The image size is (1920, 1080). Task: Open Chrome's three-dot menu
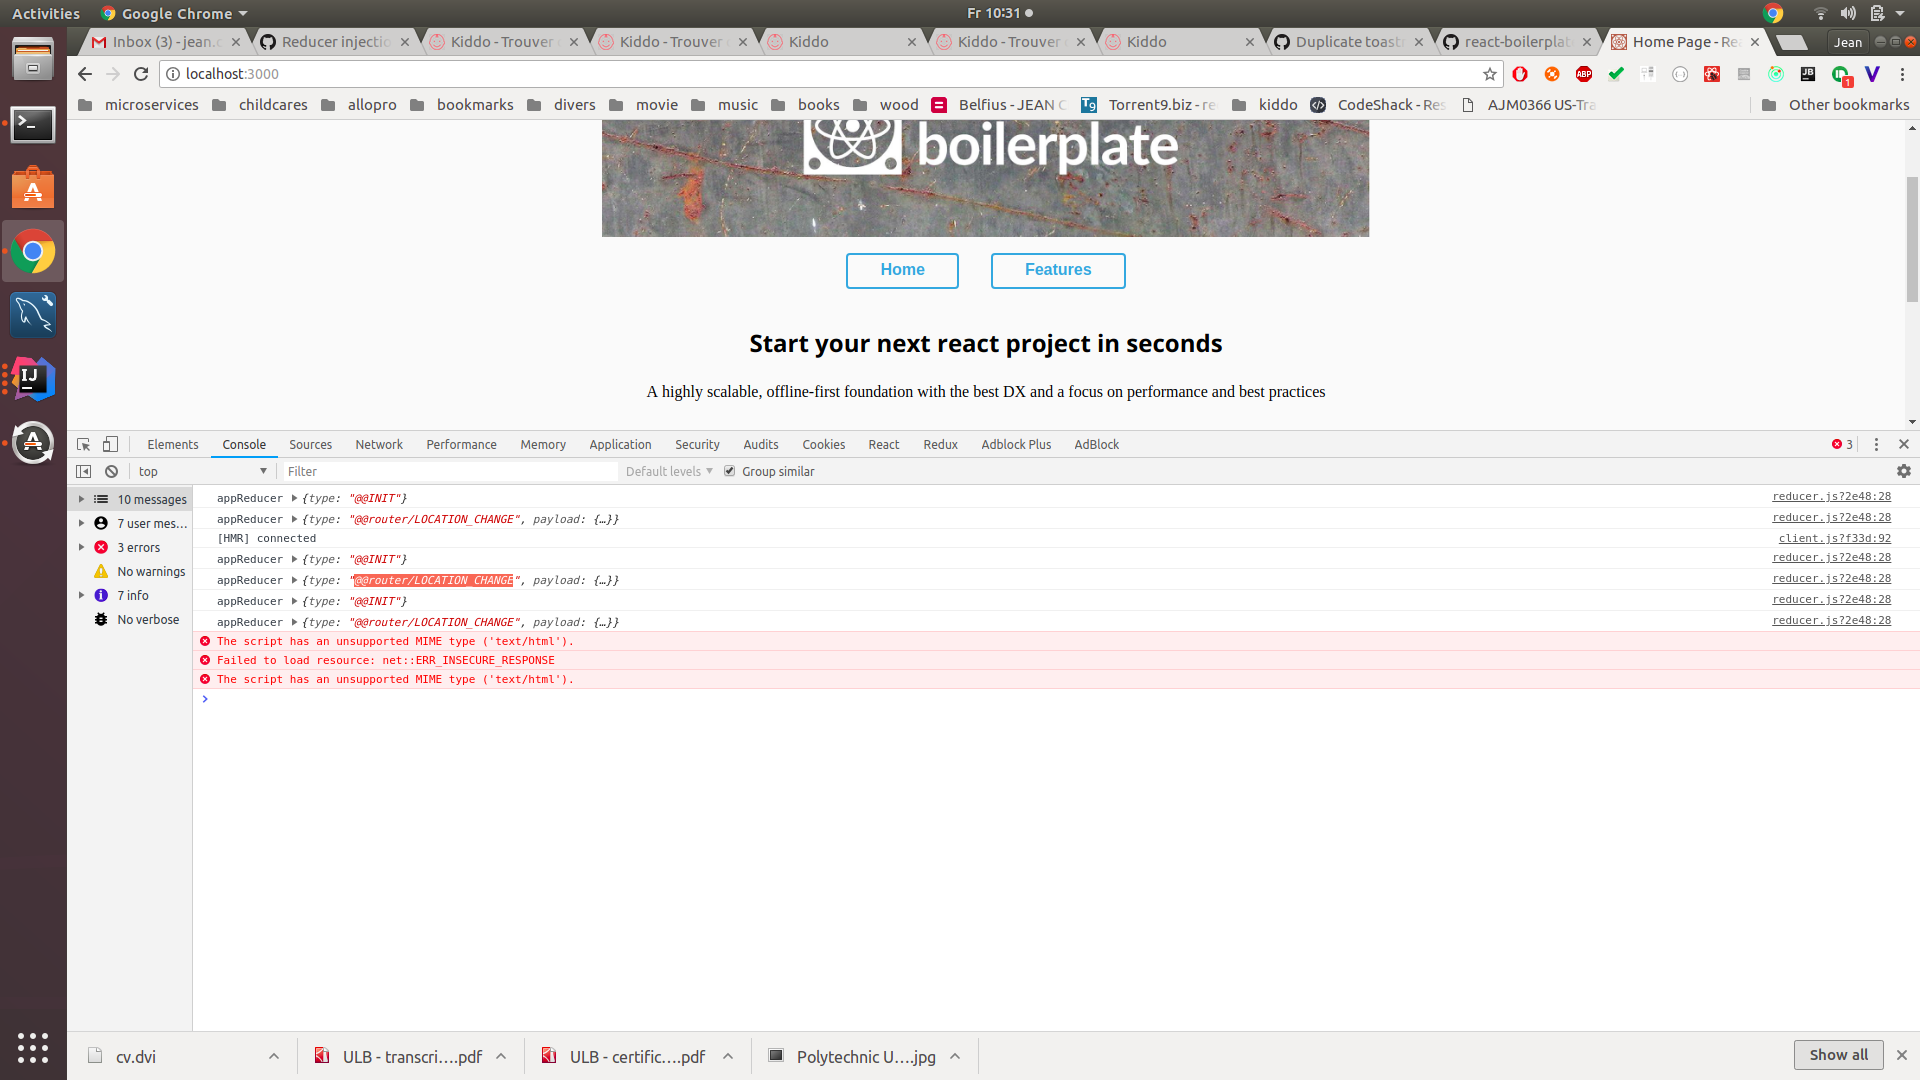1902,74
